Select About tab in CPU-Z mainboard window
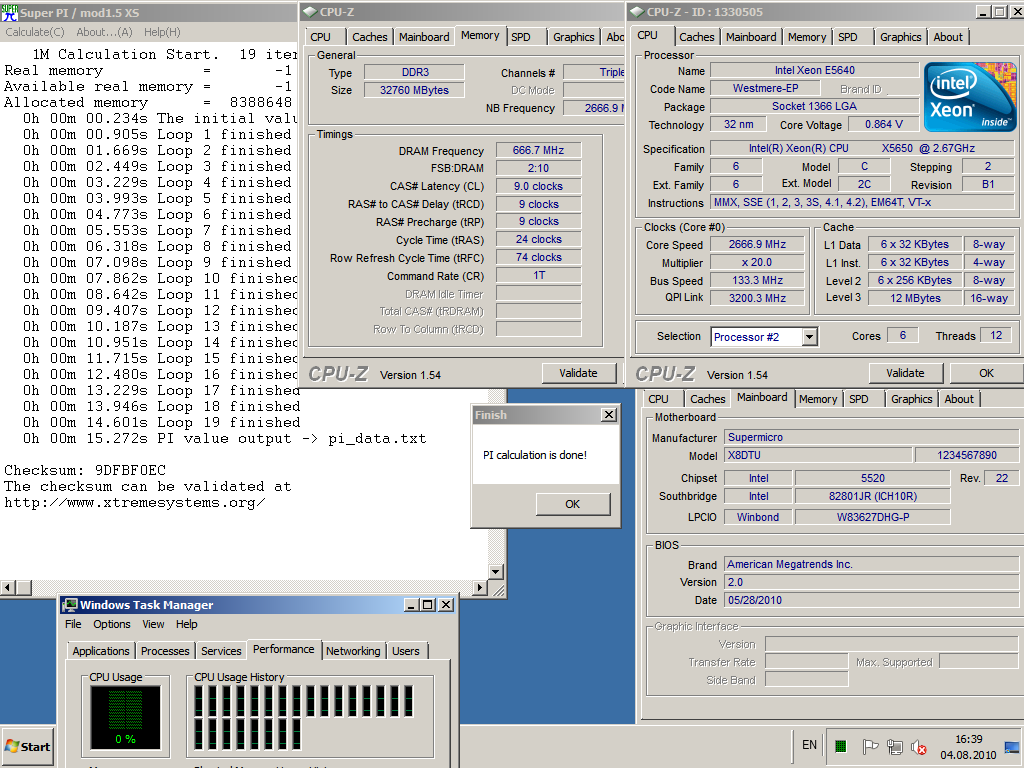The image size is (1024, 768). click(959, 399)
